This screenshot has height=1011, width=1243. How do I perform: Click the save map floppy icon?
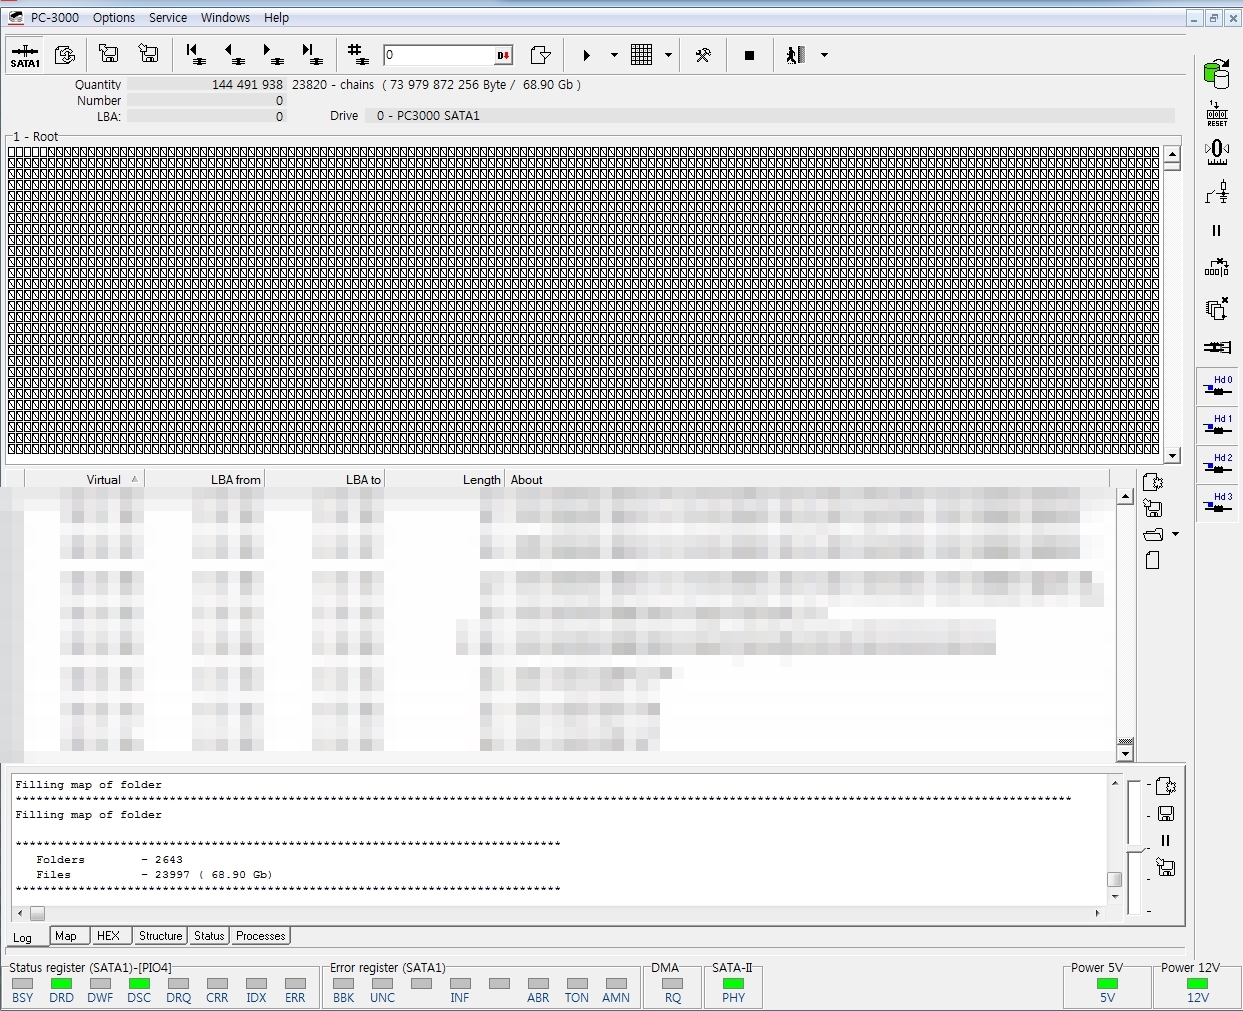point(109,54)
